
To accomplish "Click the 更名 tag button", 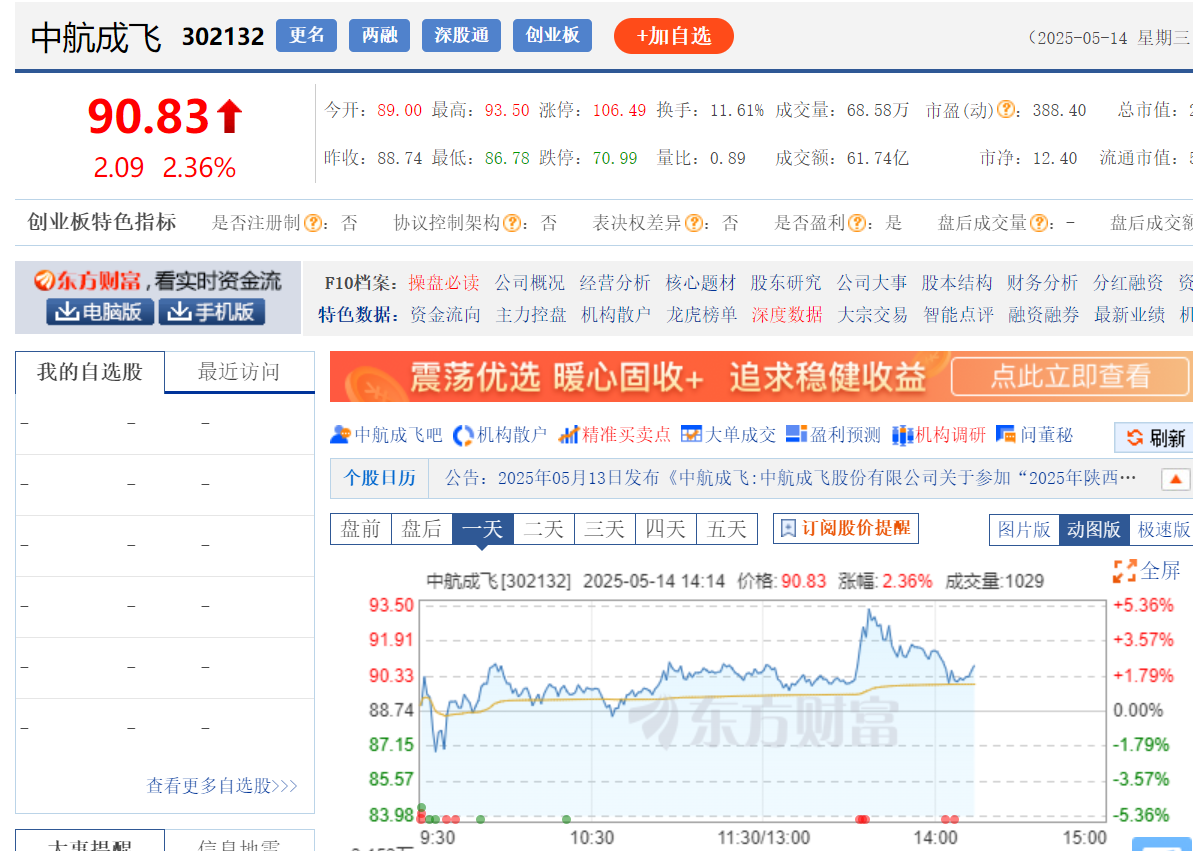I will click(x=307, y=35).
